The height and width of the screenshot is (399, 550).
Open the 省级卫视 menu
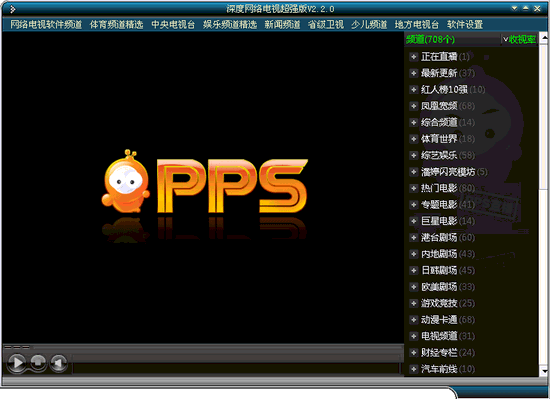(326, 24)
